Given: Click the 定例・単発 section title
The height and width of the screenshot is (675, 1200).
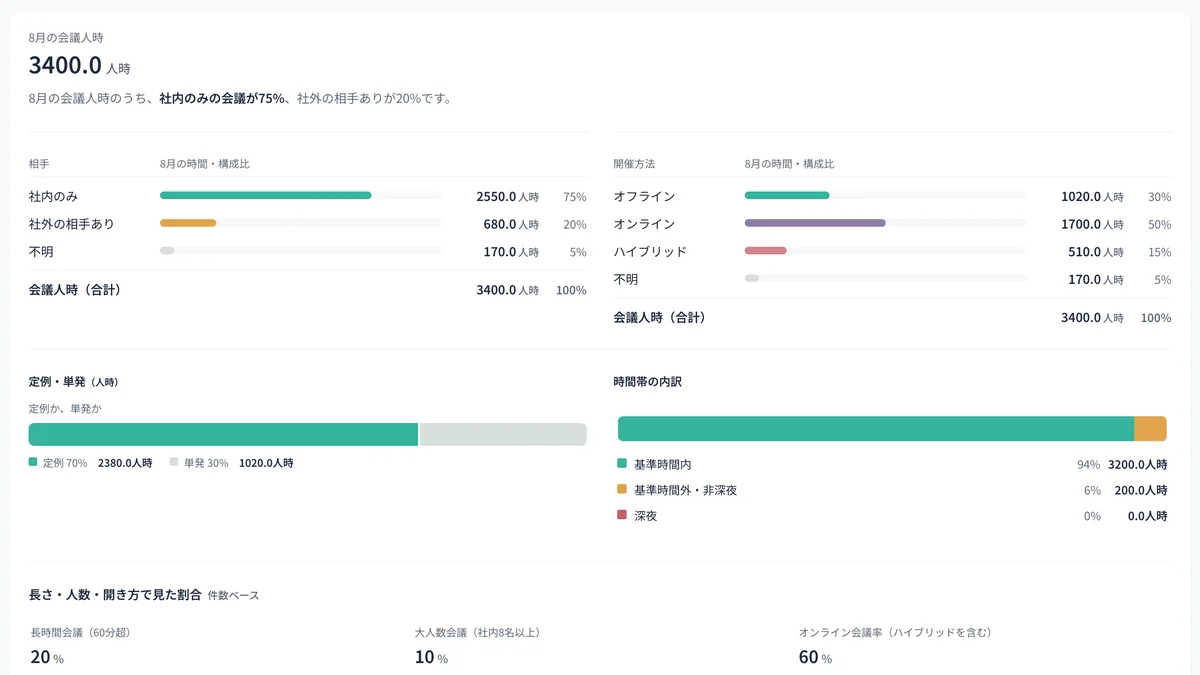Looking at the screenshot, I should coord(74,382).
